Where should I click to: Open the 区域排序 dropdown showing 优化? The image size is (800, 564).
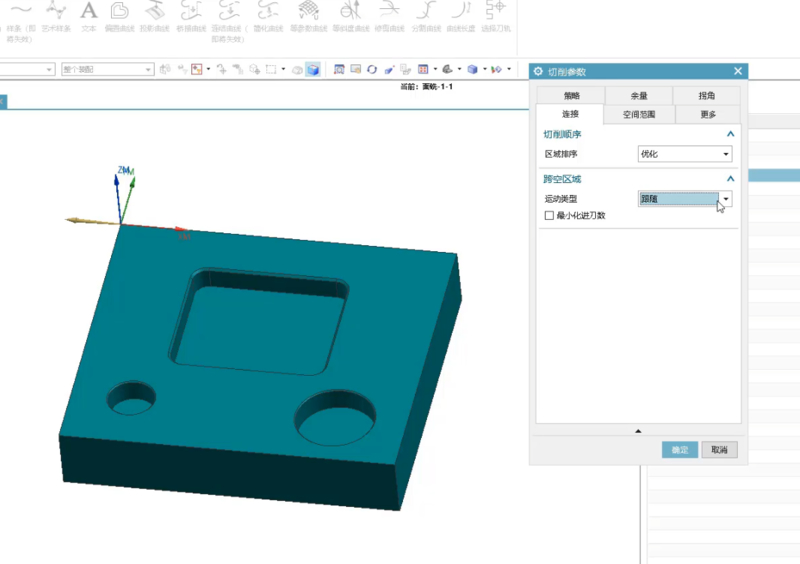pos(685,154)
